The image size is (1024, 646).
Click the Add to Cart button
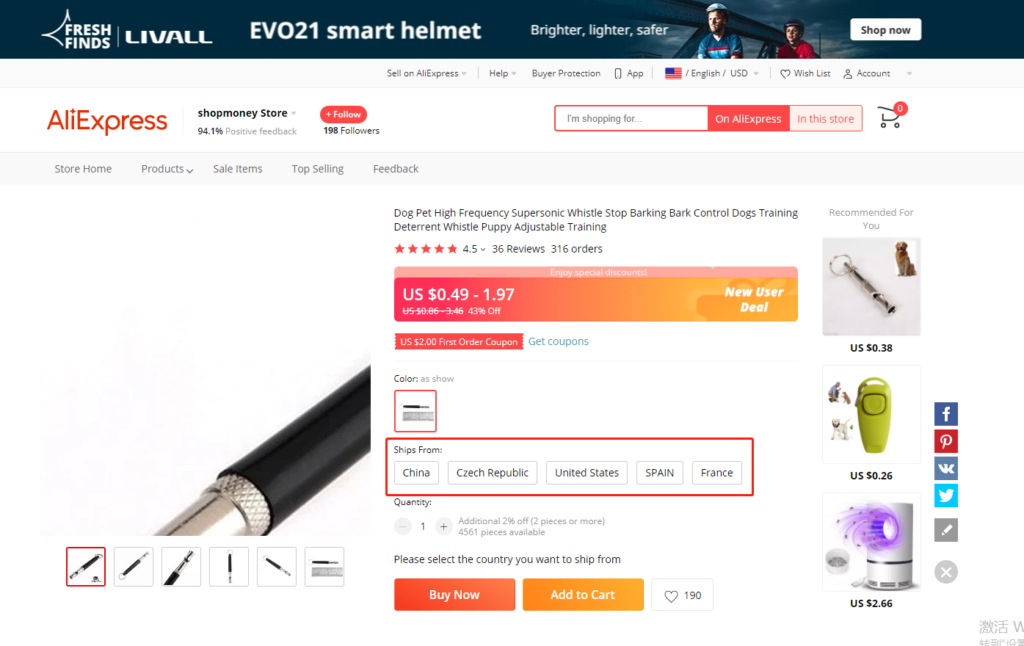pyautogui.click(x=583, y=594)
